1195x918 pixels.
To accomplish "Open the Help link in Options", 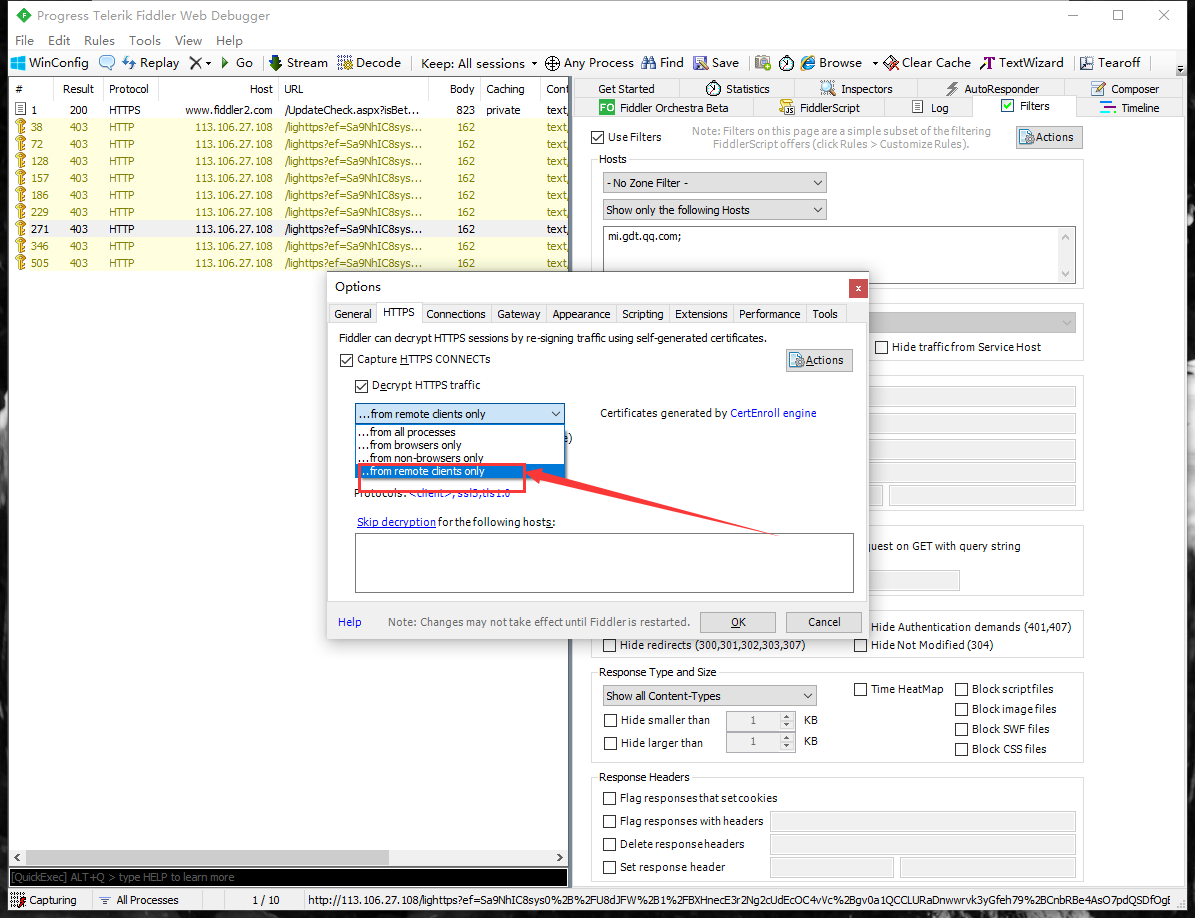I will click(x=350, y=622).
